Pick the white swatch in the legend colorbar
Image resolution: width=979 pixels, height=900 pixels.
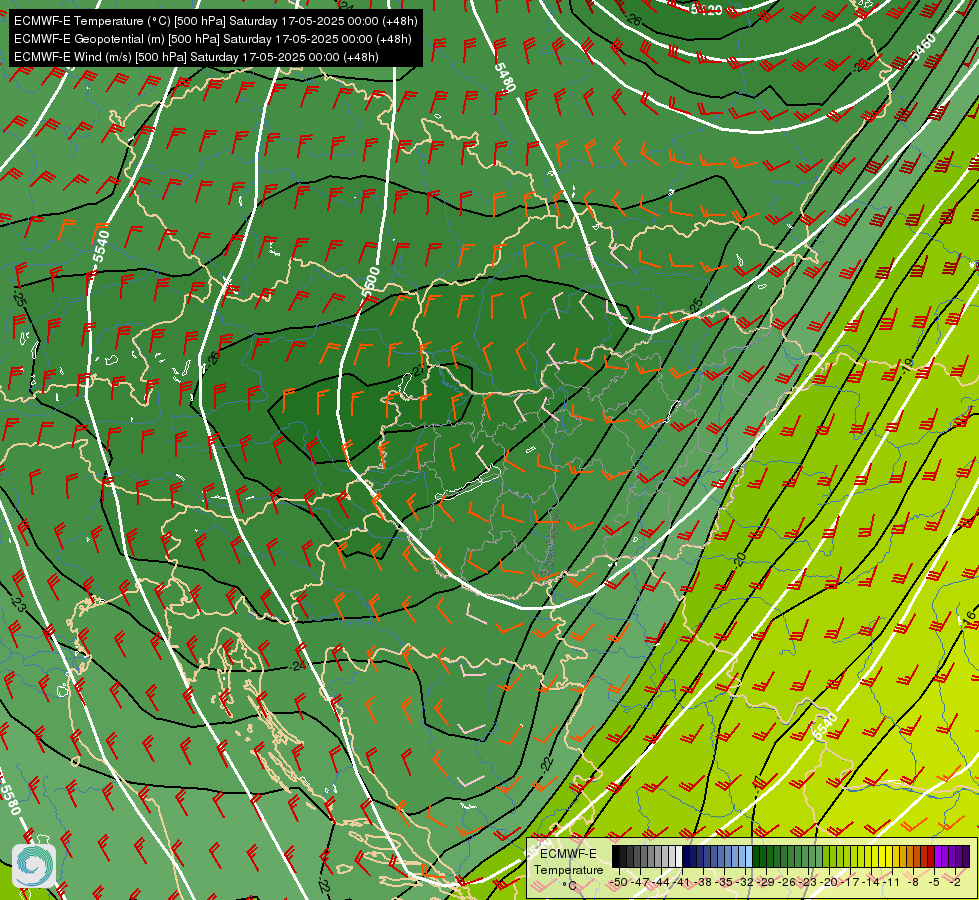click(x=679, y=856)
